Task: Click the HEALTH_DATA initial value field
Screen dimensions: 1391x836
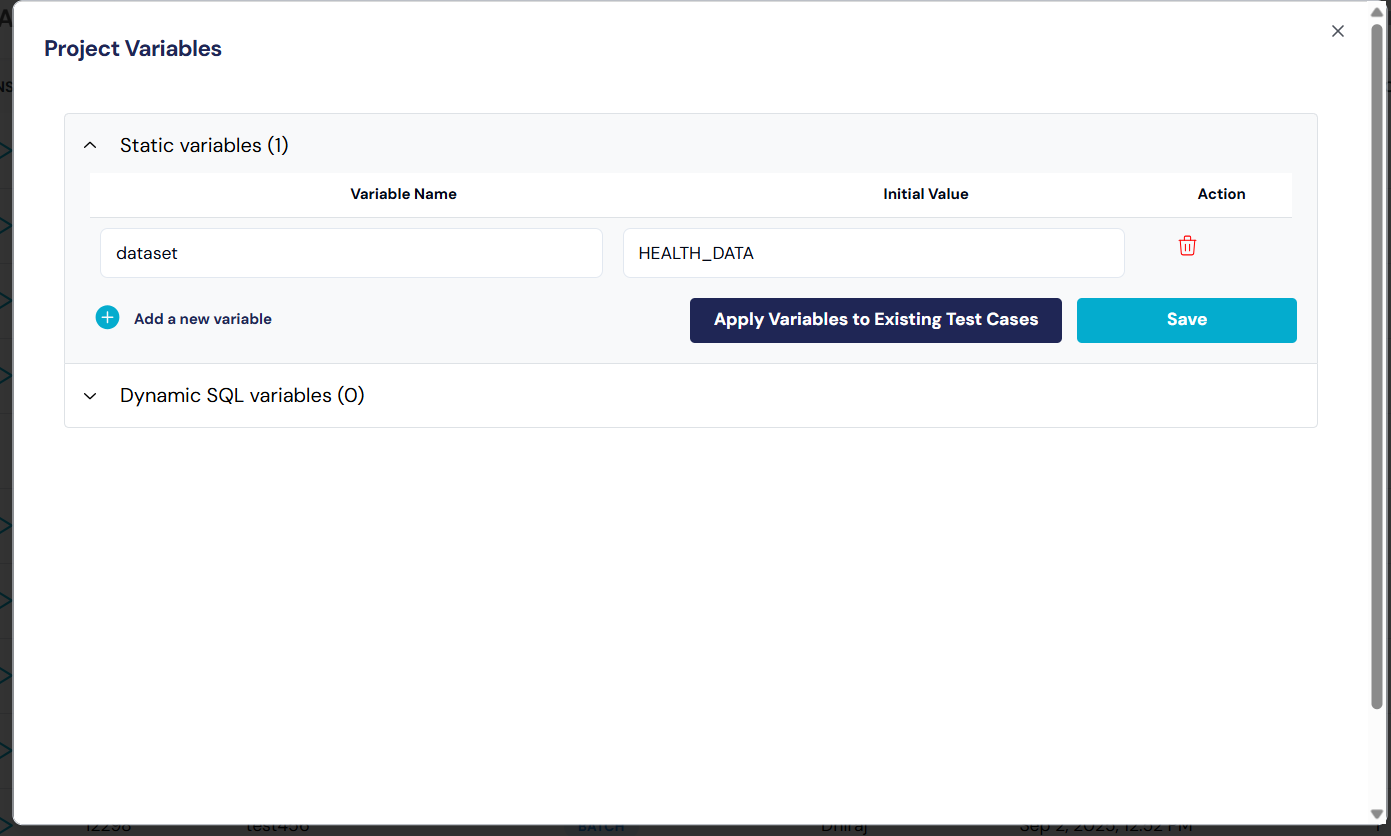Action: [x=873, y=253]
